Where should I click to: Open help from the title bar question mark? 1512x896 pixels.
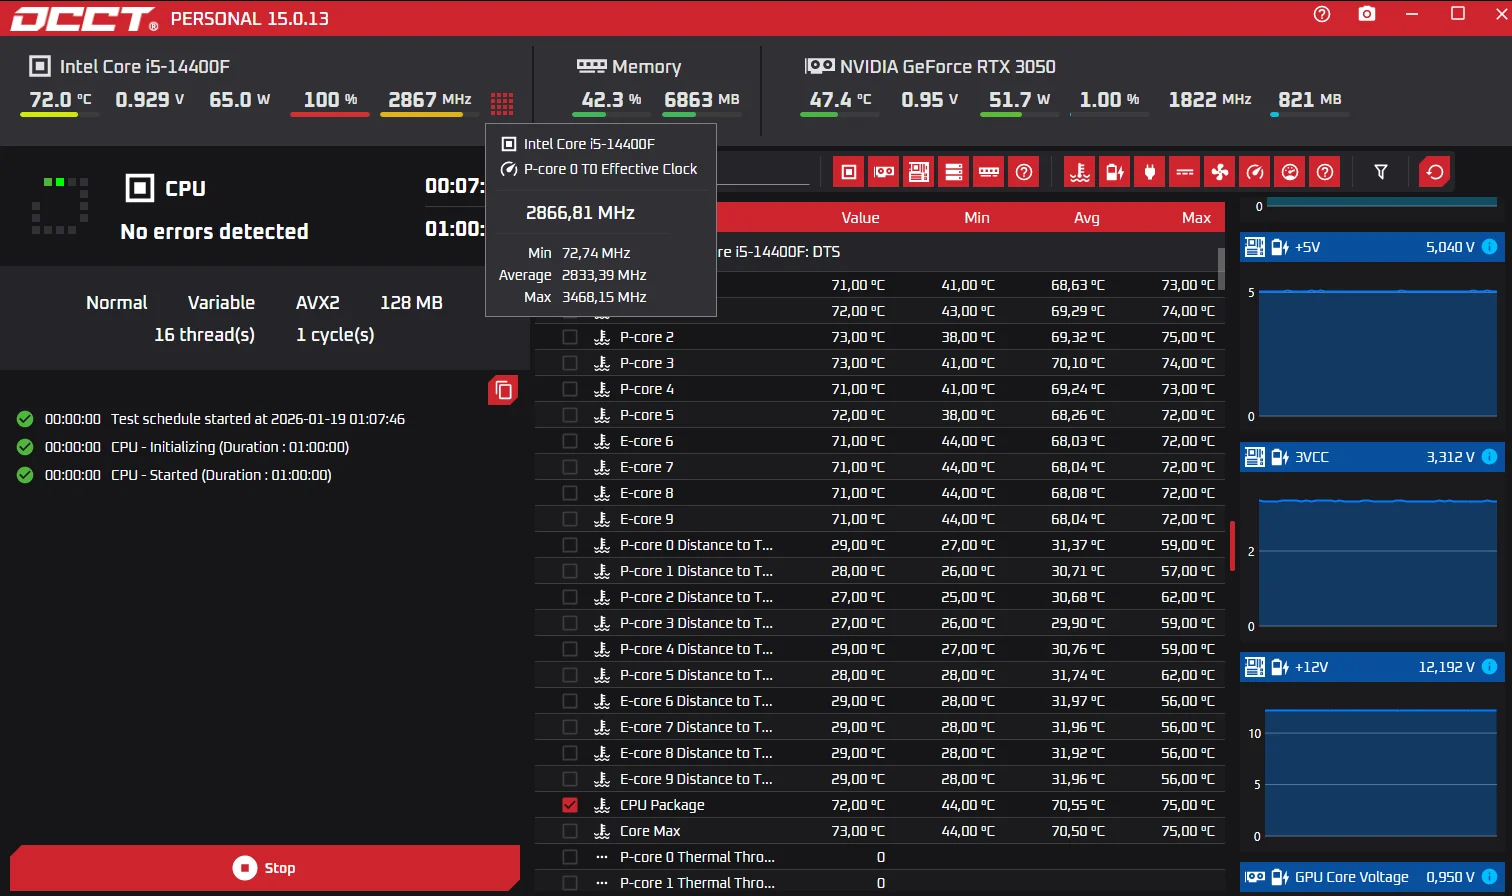(1322, 14)
